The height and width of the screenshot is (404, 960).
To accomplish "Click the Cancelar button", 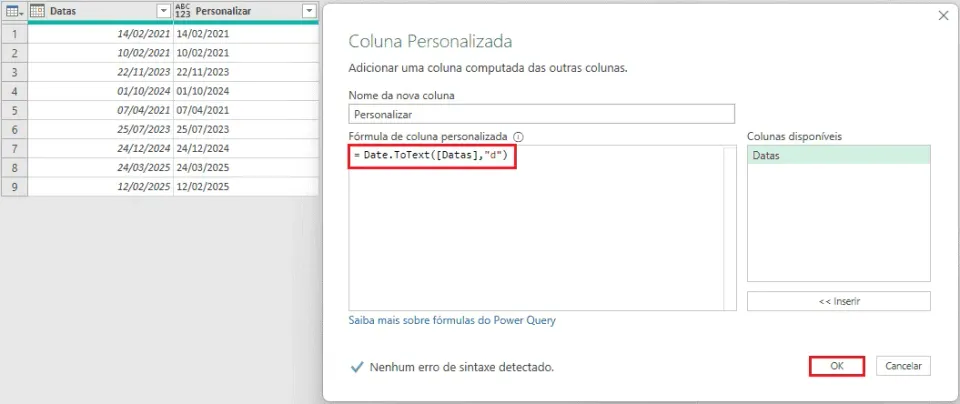I will point(903,366).
